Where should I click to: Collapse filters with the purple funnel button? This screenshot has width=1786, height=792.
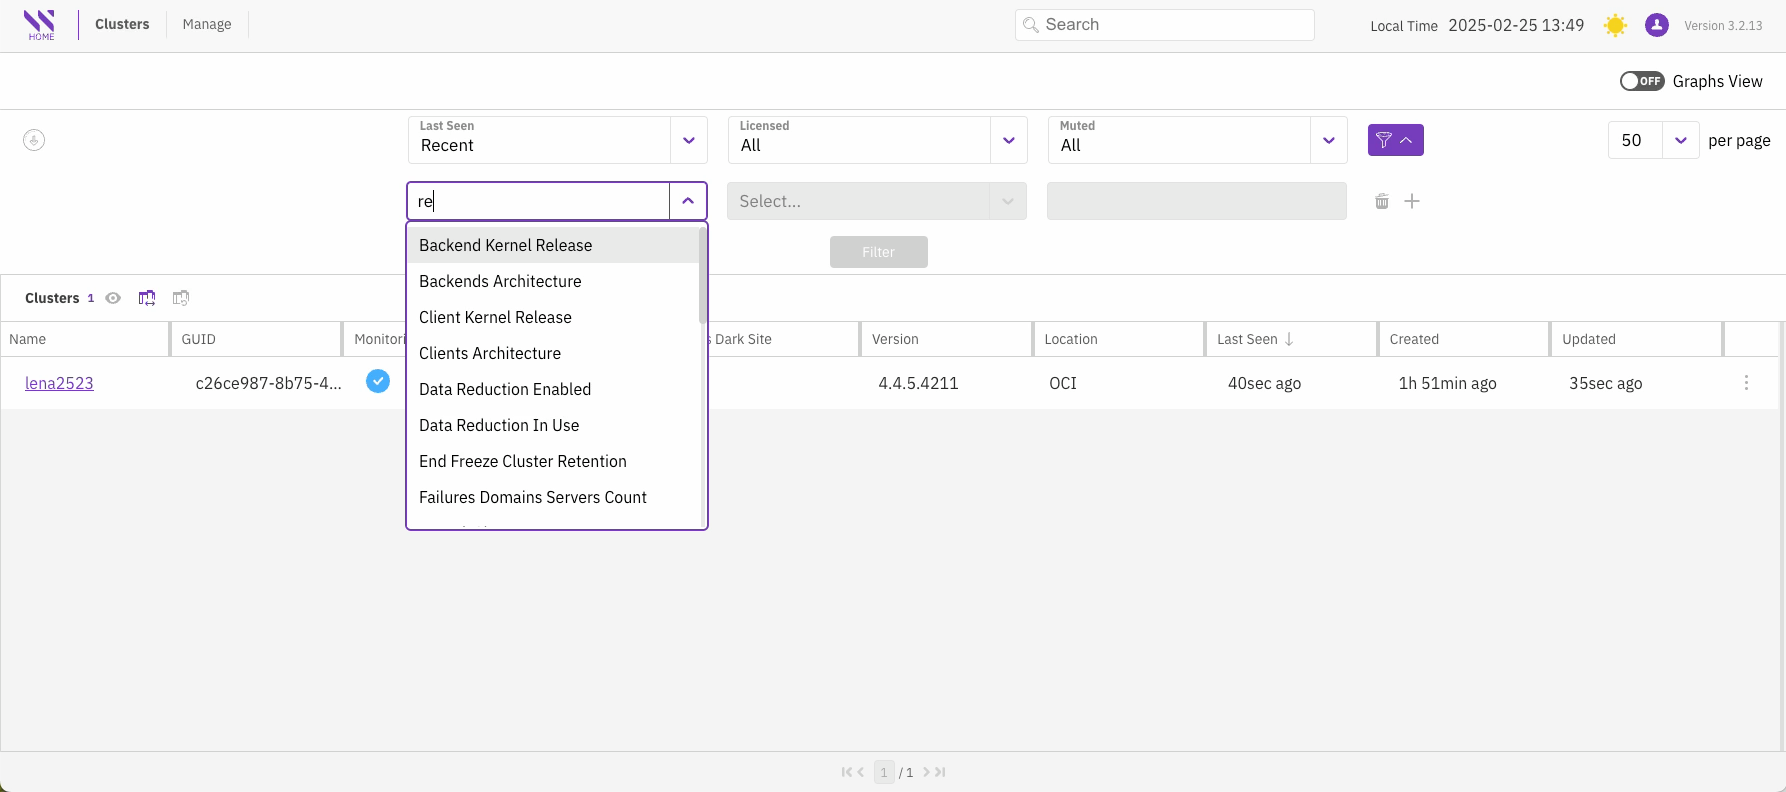[x=1394, y=141]
